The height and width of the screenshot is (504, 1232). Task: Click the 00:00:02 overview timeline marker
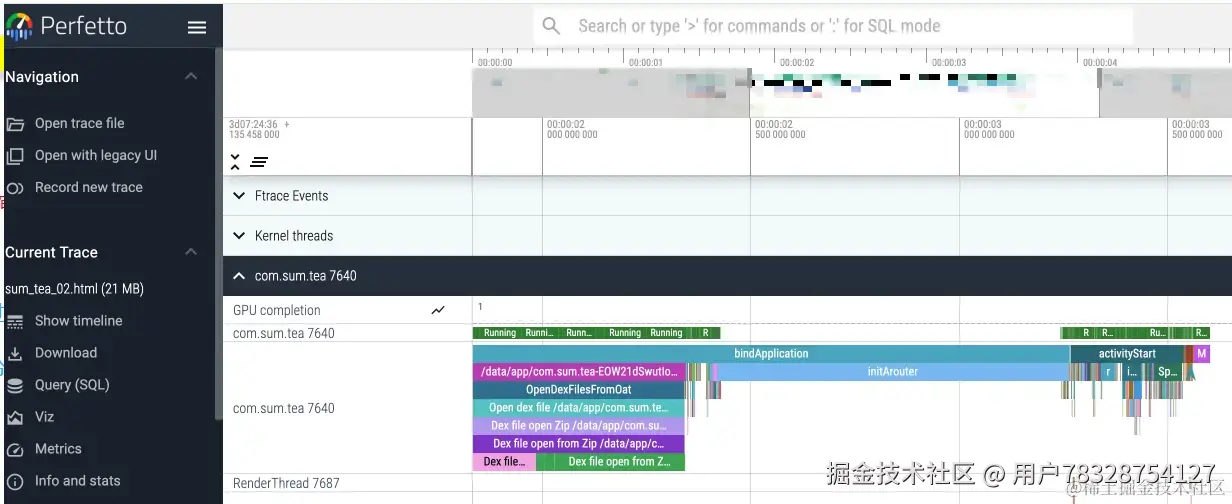796,62
